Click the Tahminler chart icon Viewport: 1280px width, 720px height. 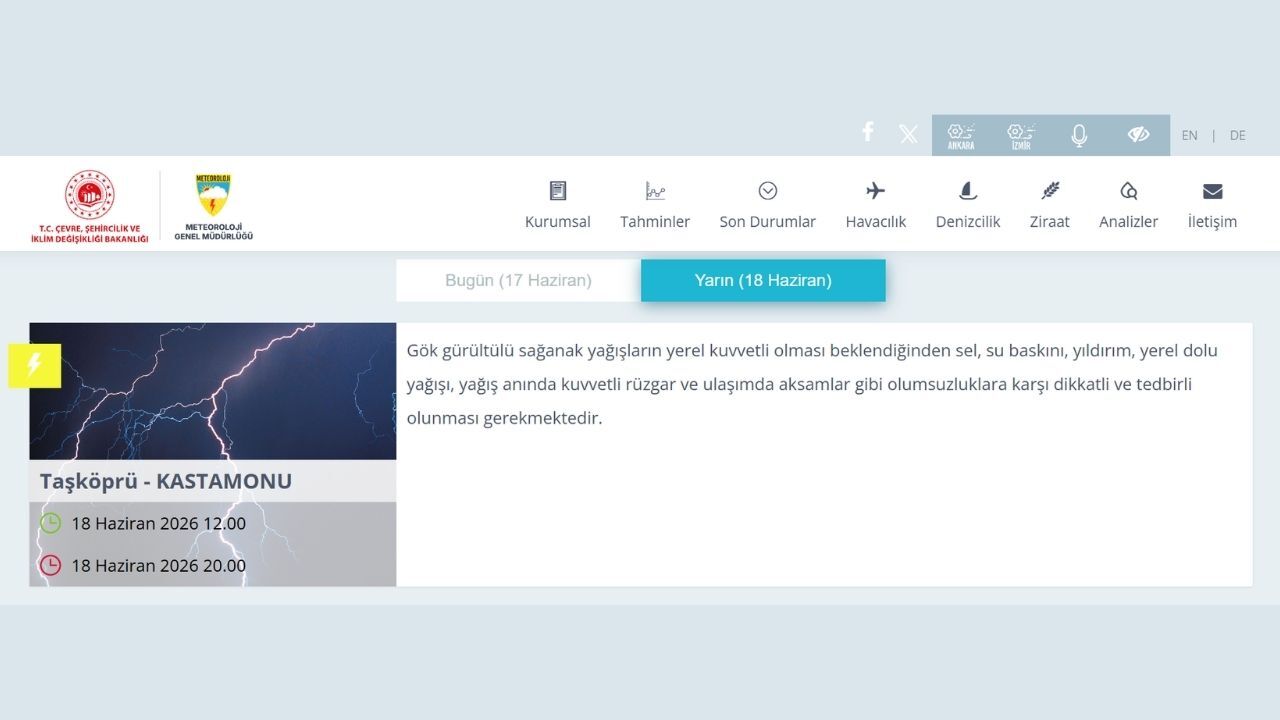point(655,191)
